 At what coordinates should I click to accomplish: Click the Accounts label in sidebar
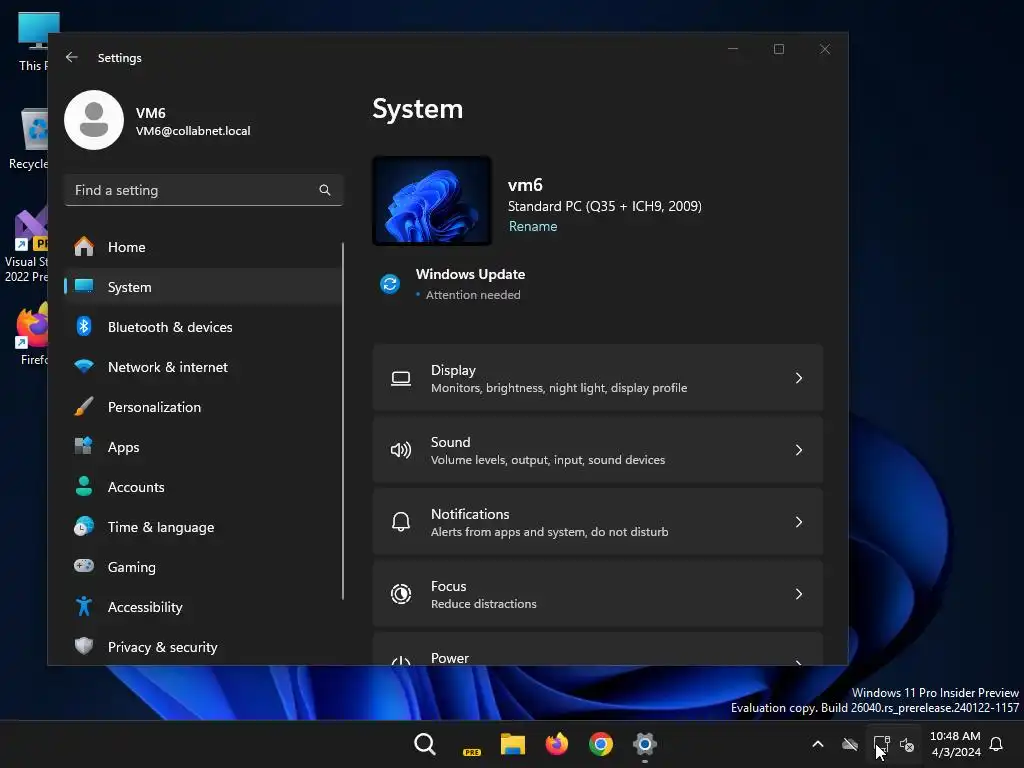click(x=136, y=487)
